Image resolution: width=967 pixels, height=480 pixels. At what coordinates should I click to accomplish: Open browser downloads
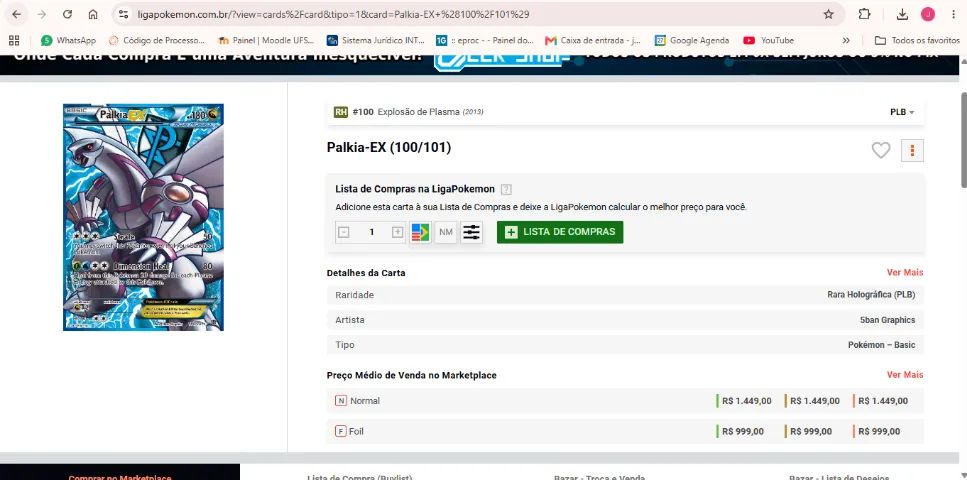point(902,14)
